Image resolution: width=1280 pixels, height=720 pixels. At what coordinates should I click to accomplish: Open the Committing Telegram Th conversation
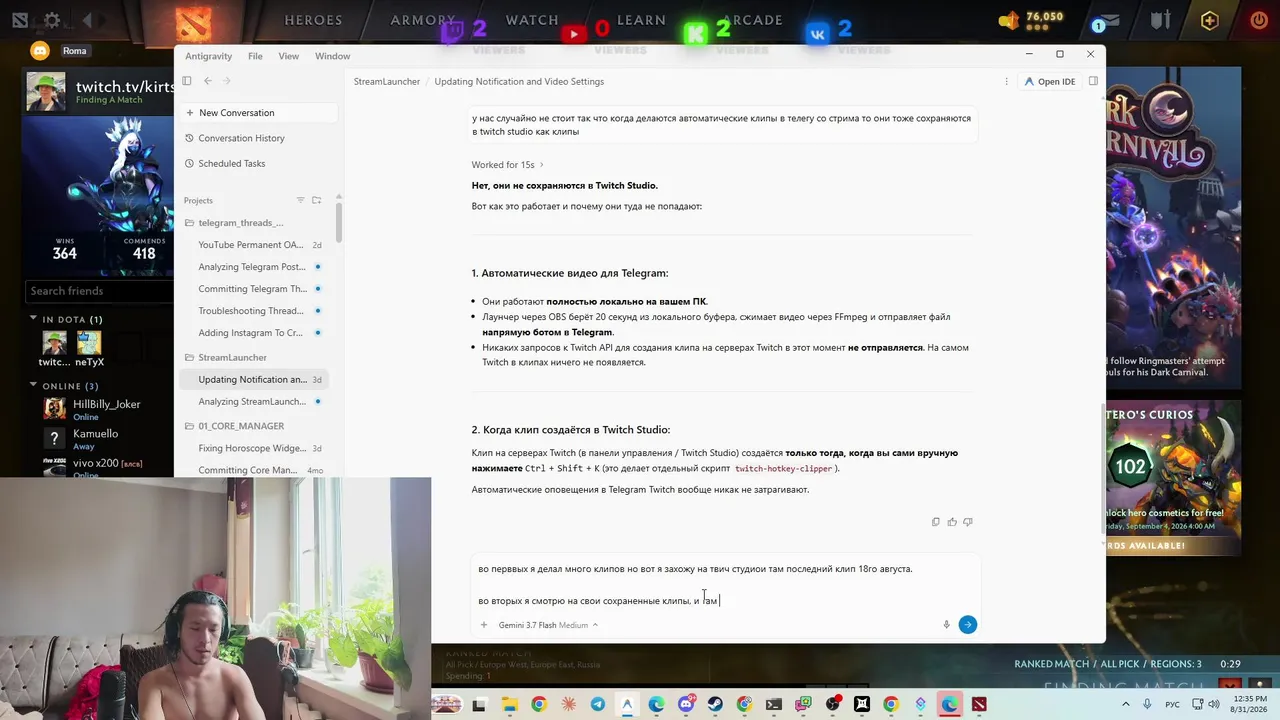(x=255, y=289)
